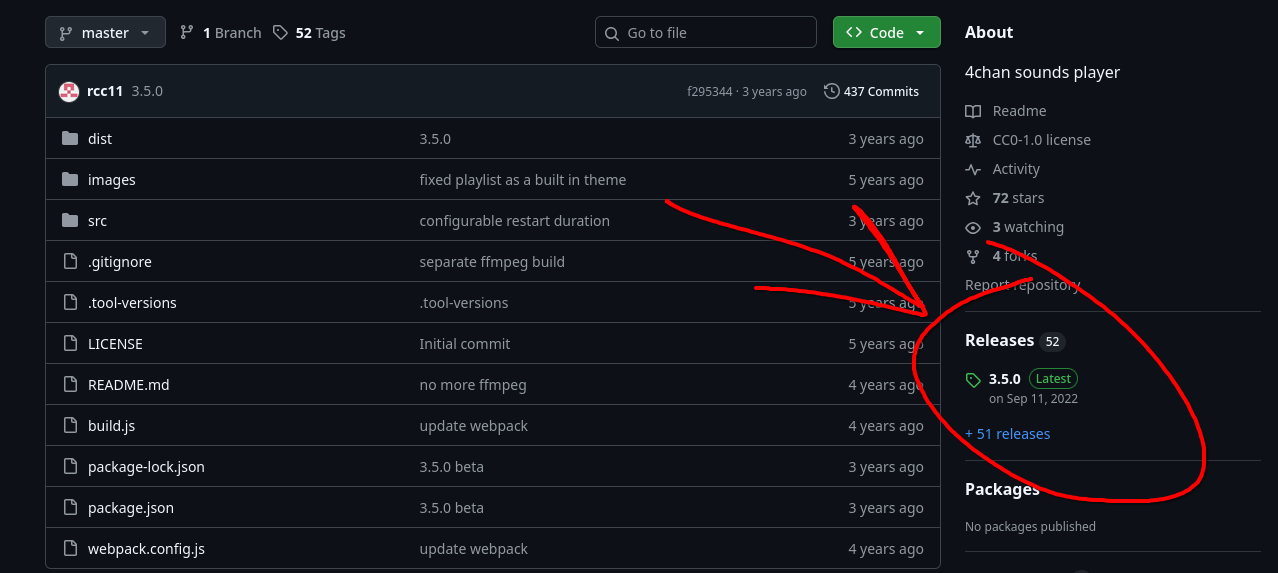Click the dist folder icon

70,139
